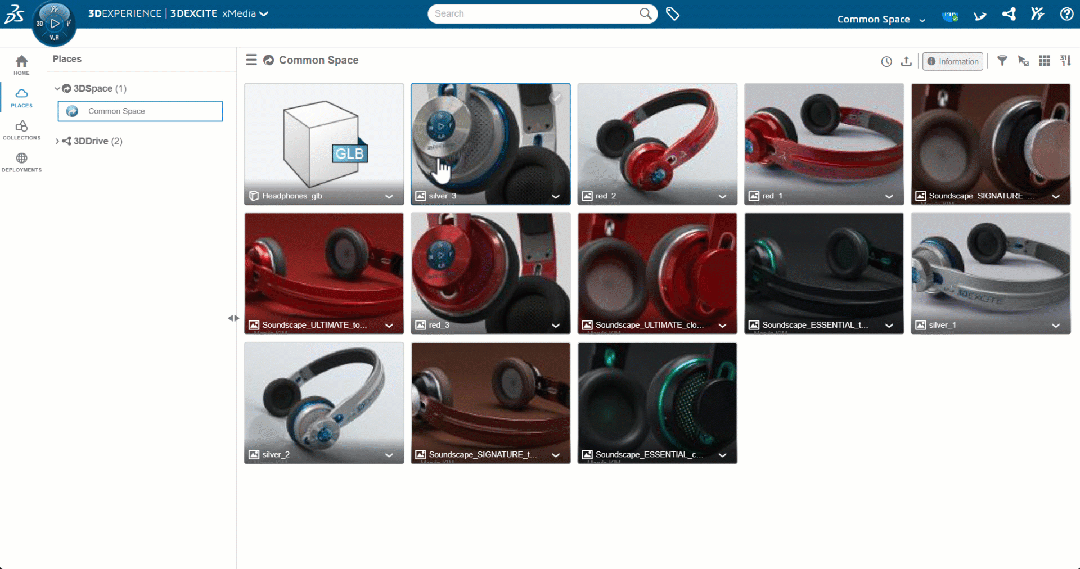Select Common Space in Places tree

(116, 111)
